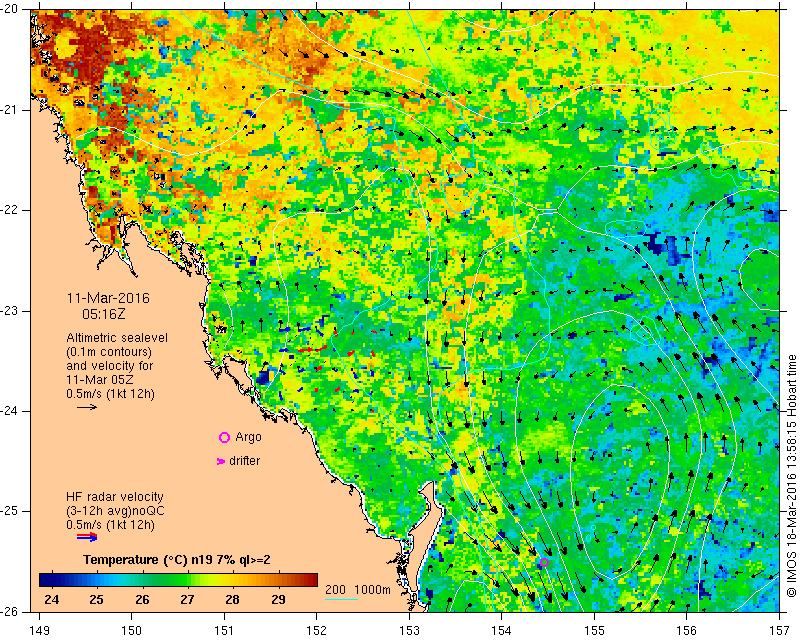Viewport: 800px width, 640px height.
Task: Click color bar value '28'
Action: [233, 600]
